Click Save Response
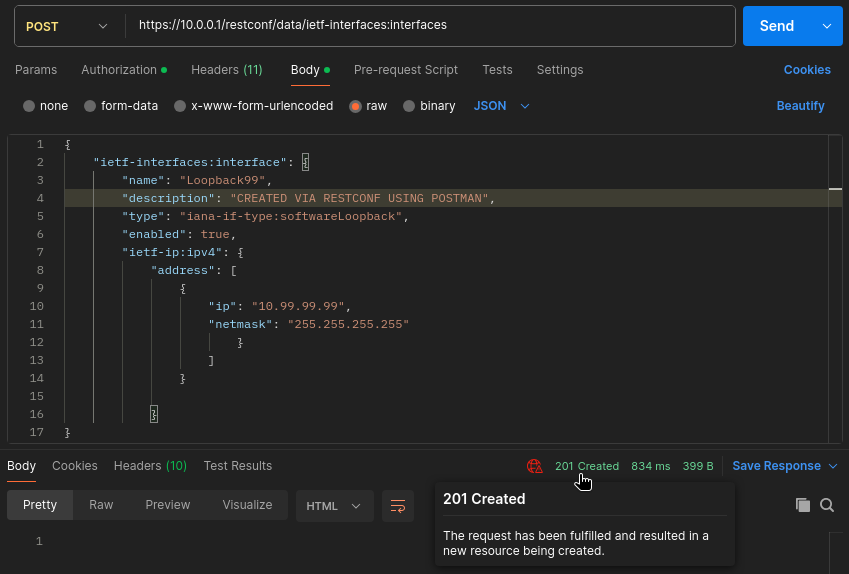The image size is (849, 574). 776,466
